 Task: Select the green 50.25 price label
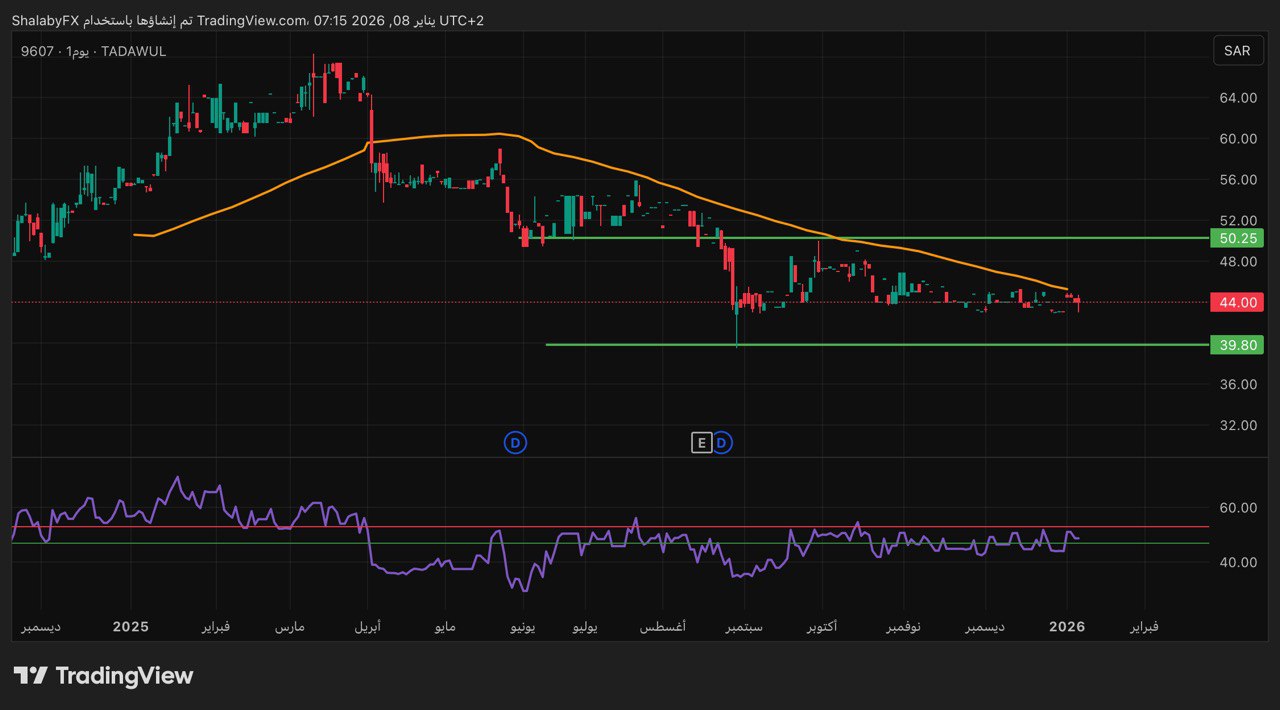[1236, 238]
